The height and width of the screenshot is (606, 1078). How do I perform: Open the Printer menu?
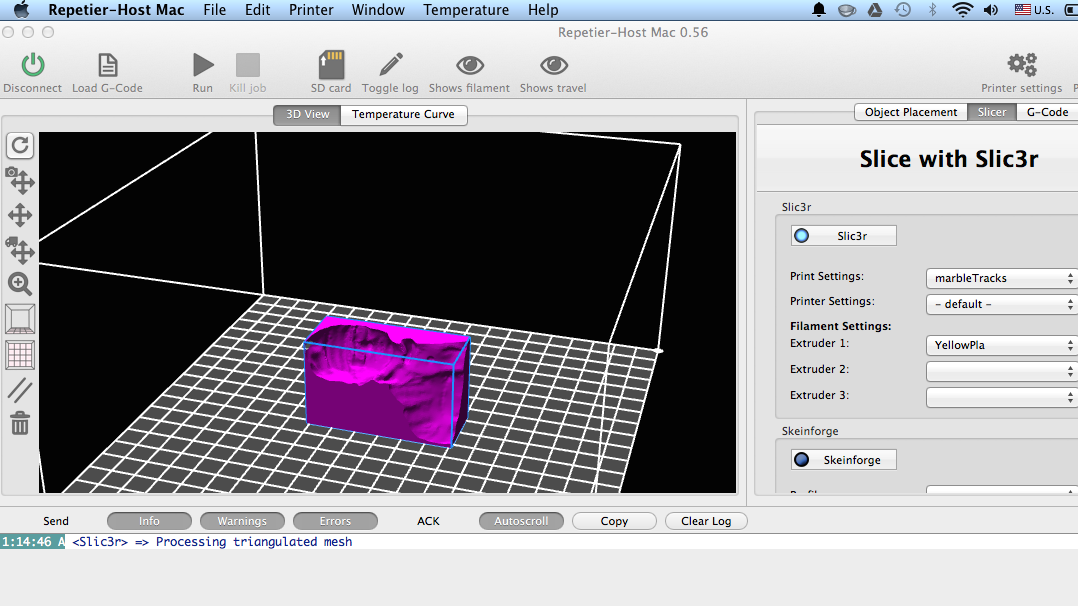pos(311,10)
